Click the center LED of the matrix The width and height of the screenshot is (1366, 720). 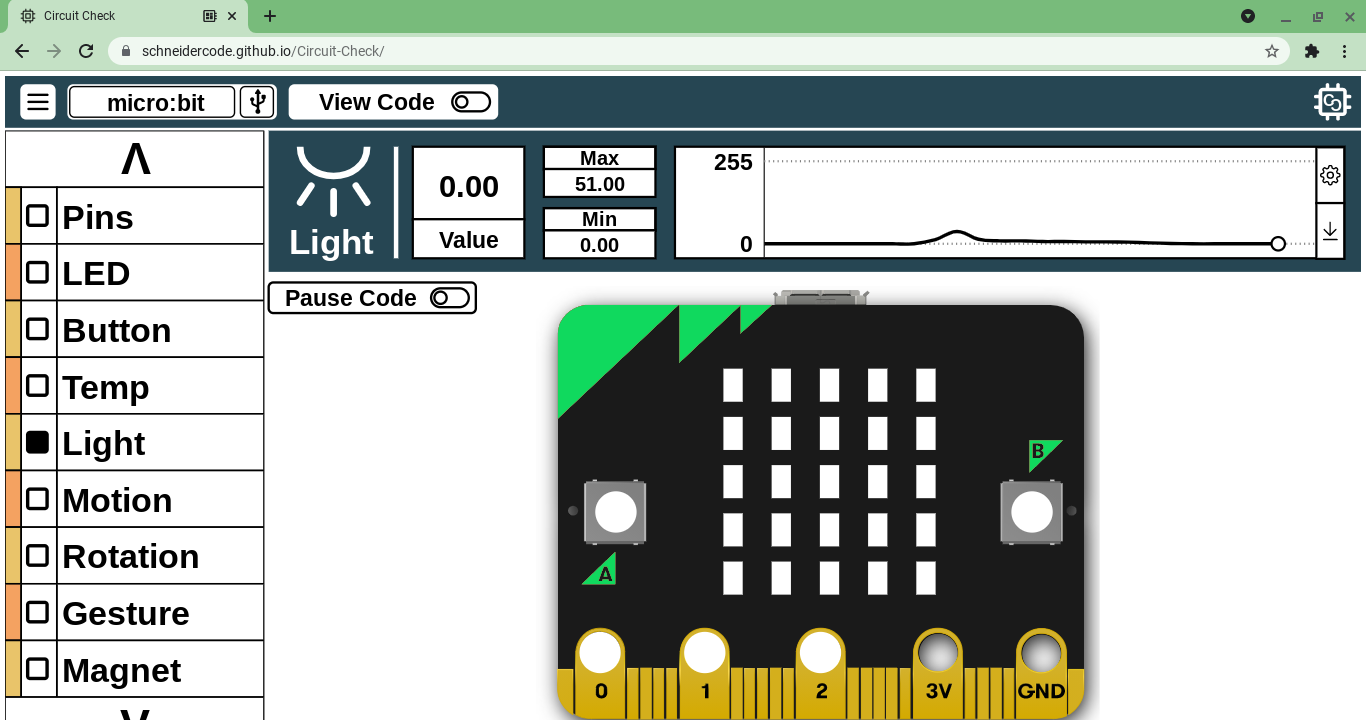829,482
